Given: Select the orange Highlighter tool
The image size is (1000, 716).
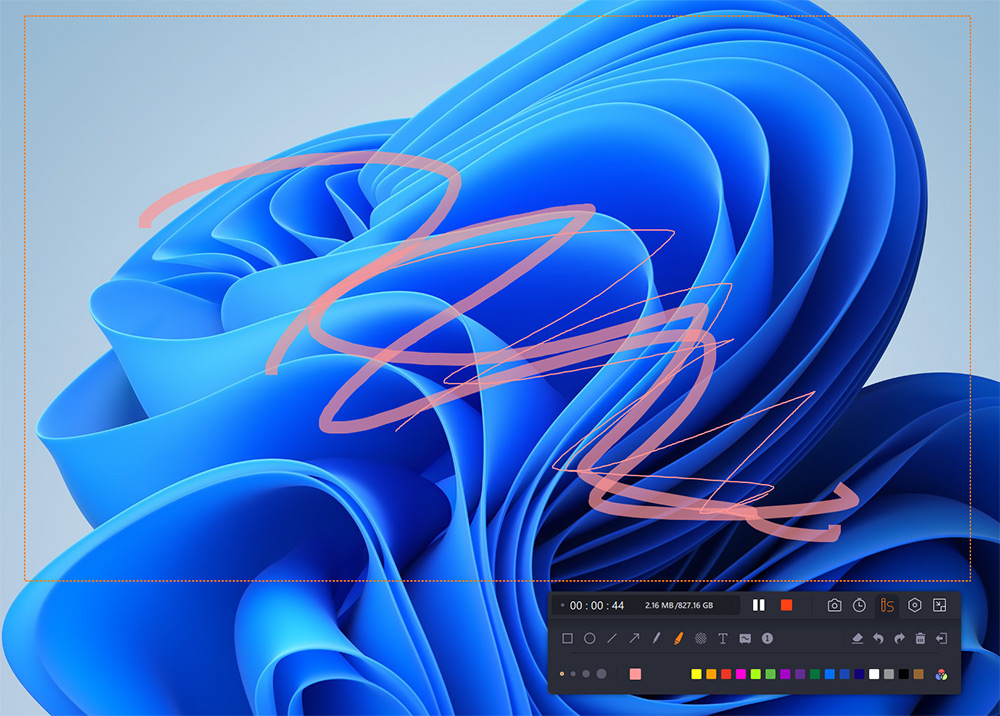Looking at the screenshot, I should pyautogui.click(x=679, y=638).
